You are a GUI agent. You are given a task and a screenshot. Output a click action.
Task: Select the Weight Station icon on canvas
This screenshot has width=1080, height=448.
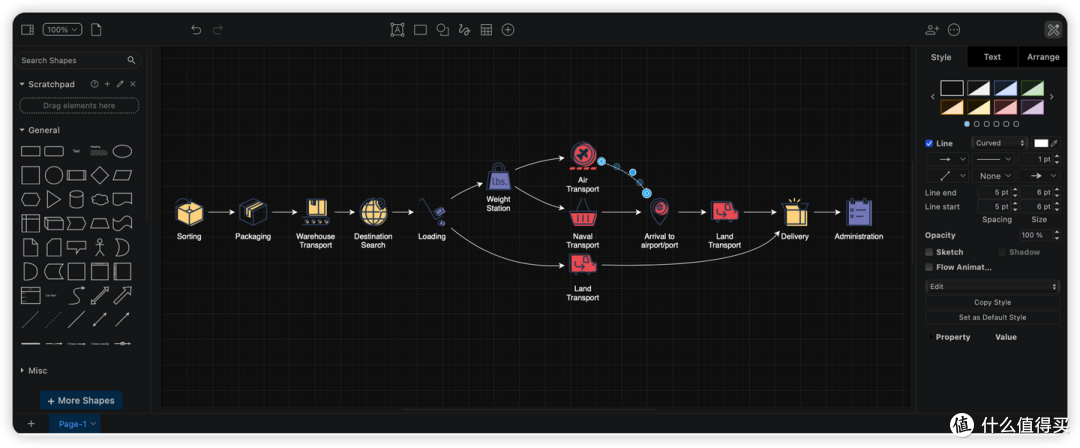(499, 177)
